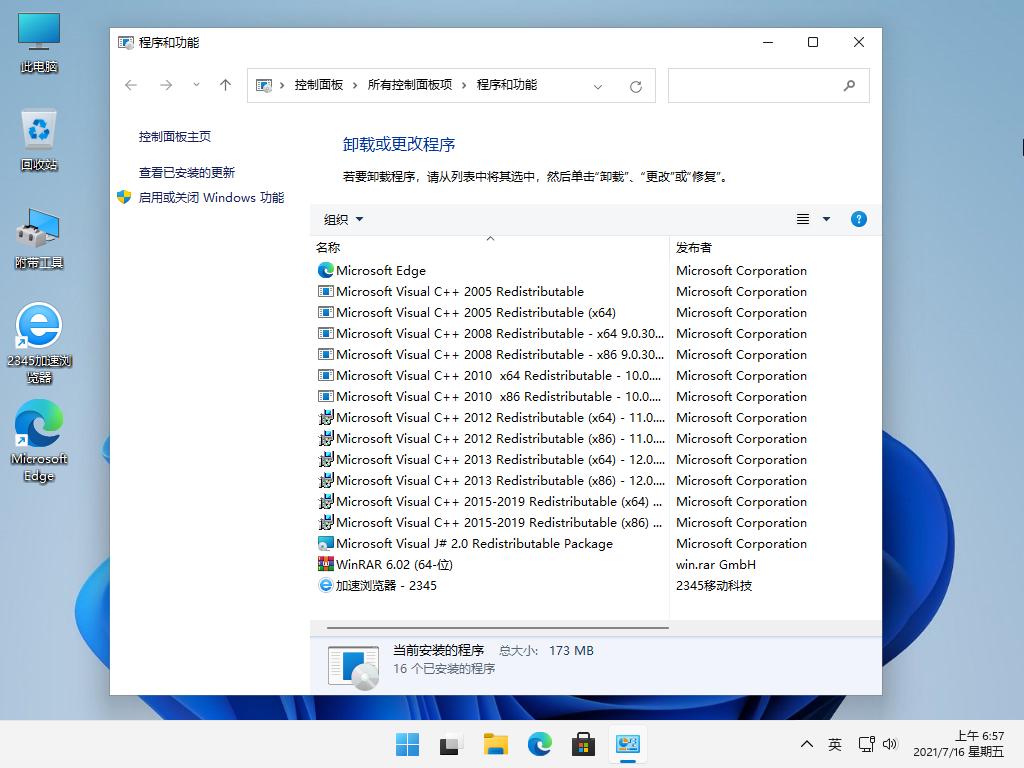This screenshot has width=1024, height=768.
Task: Open network status tray icon
Action: click(867, 744)
